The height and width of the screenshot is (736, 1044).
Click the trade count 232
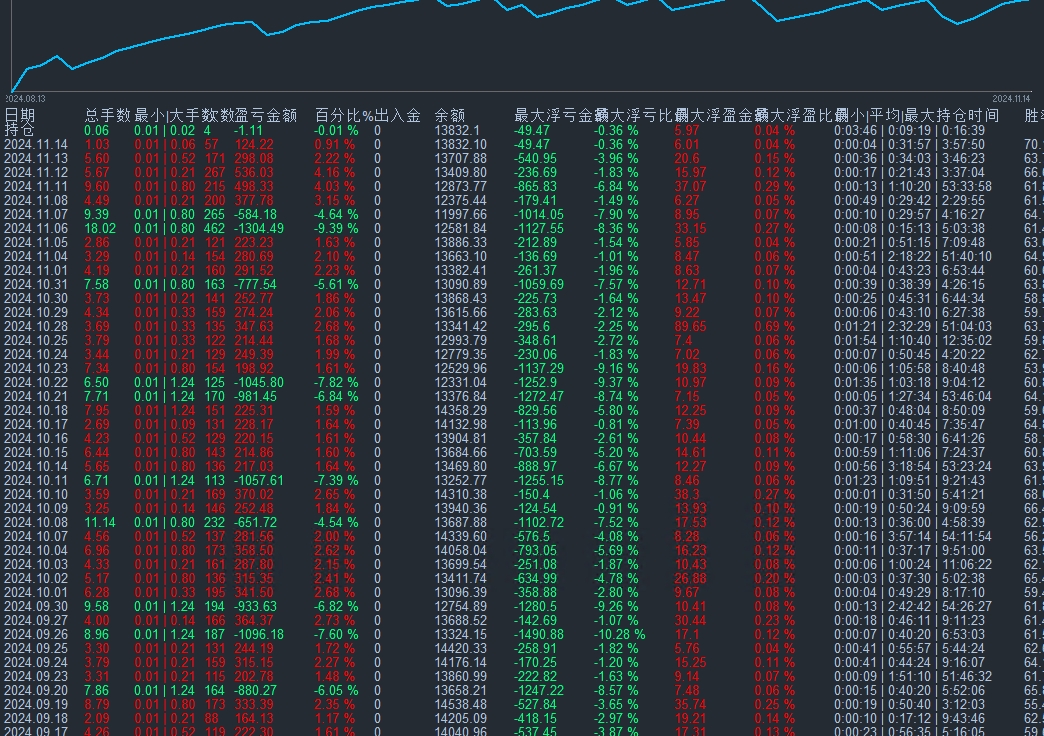[x=214, y=522]
